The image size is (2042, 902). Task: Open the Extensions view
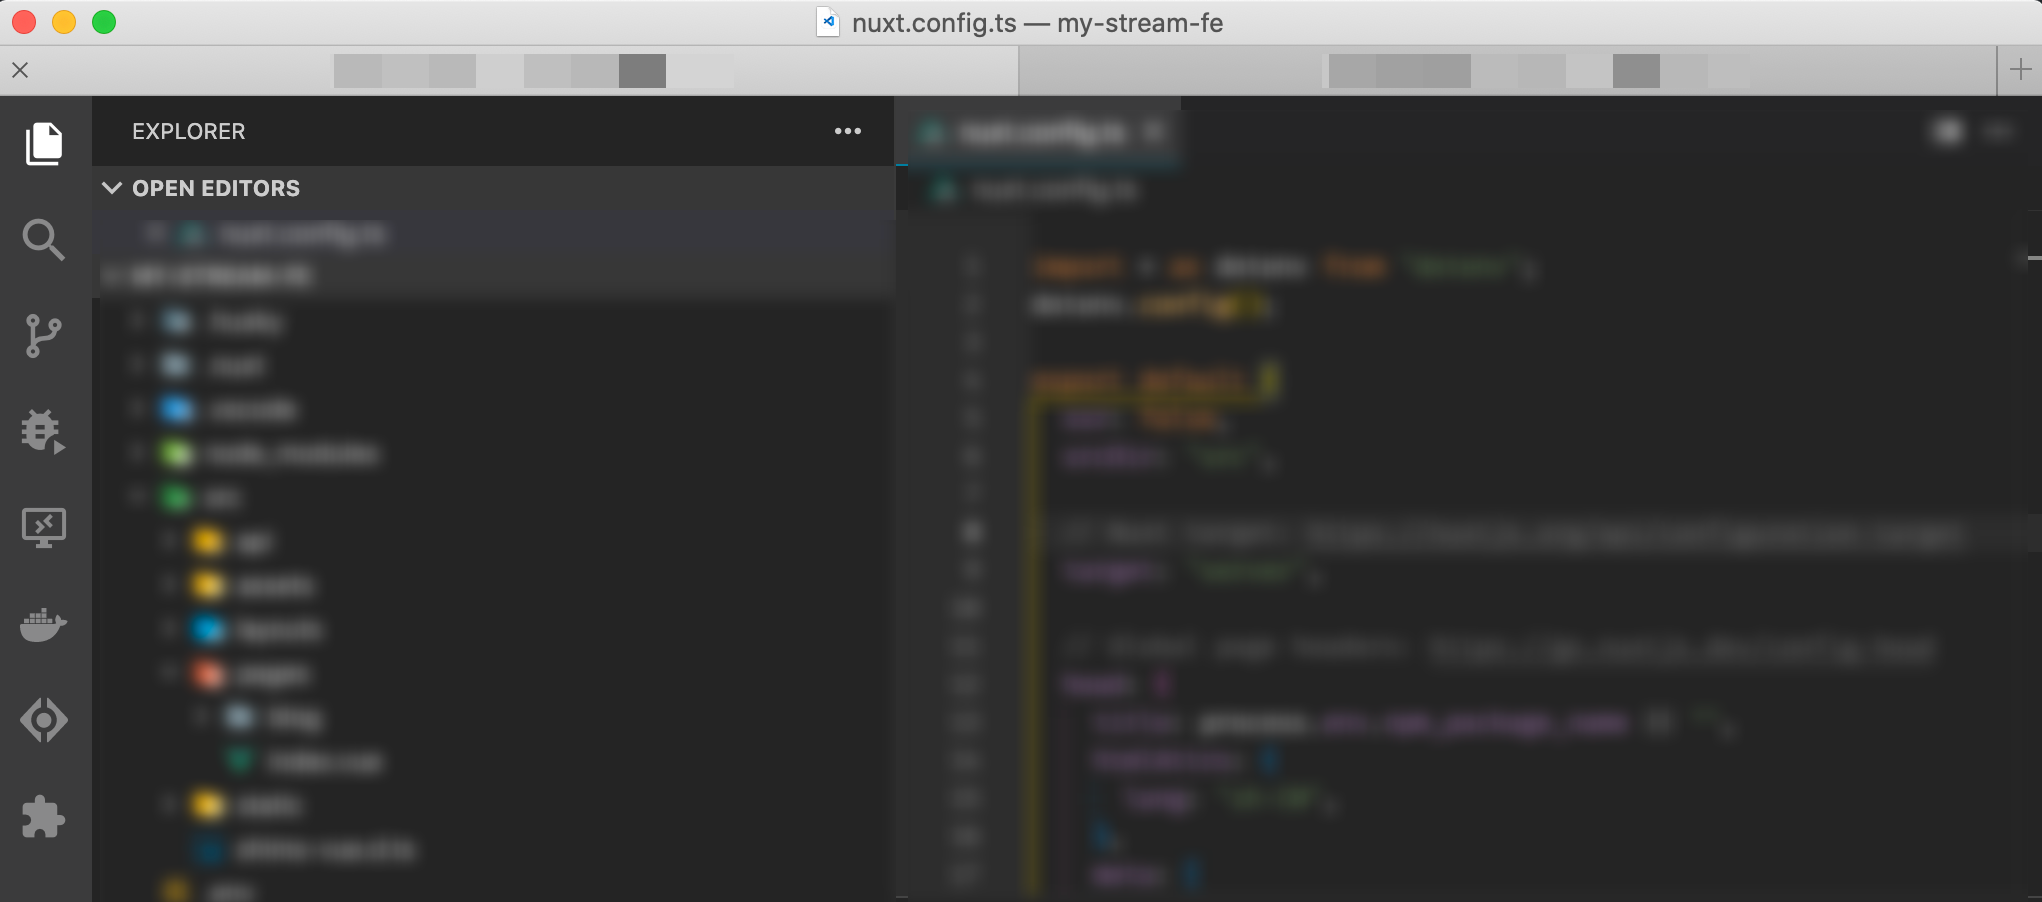44,818
